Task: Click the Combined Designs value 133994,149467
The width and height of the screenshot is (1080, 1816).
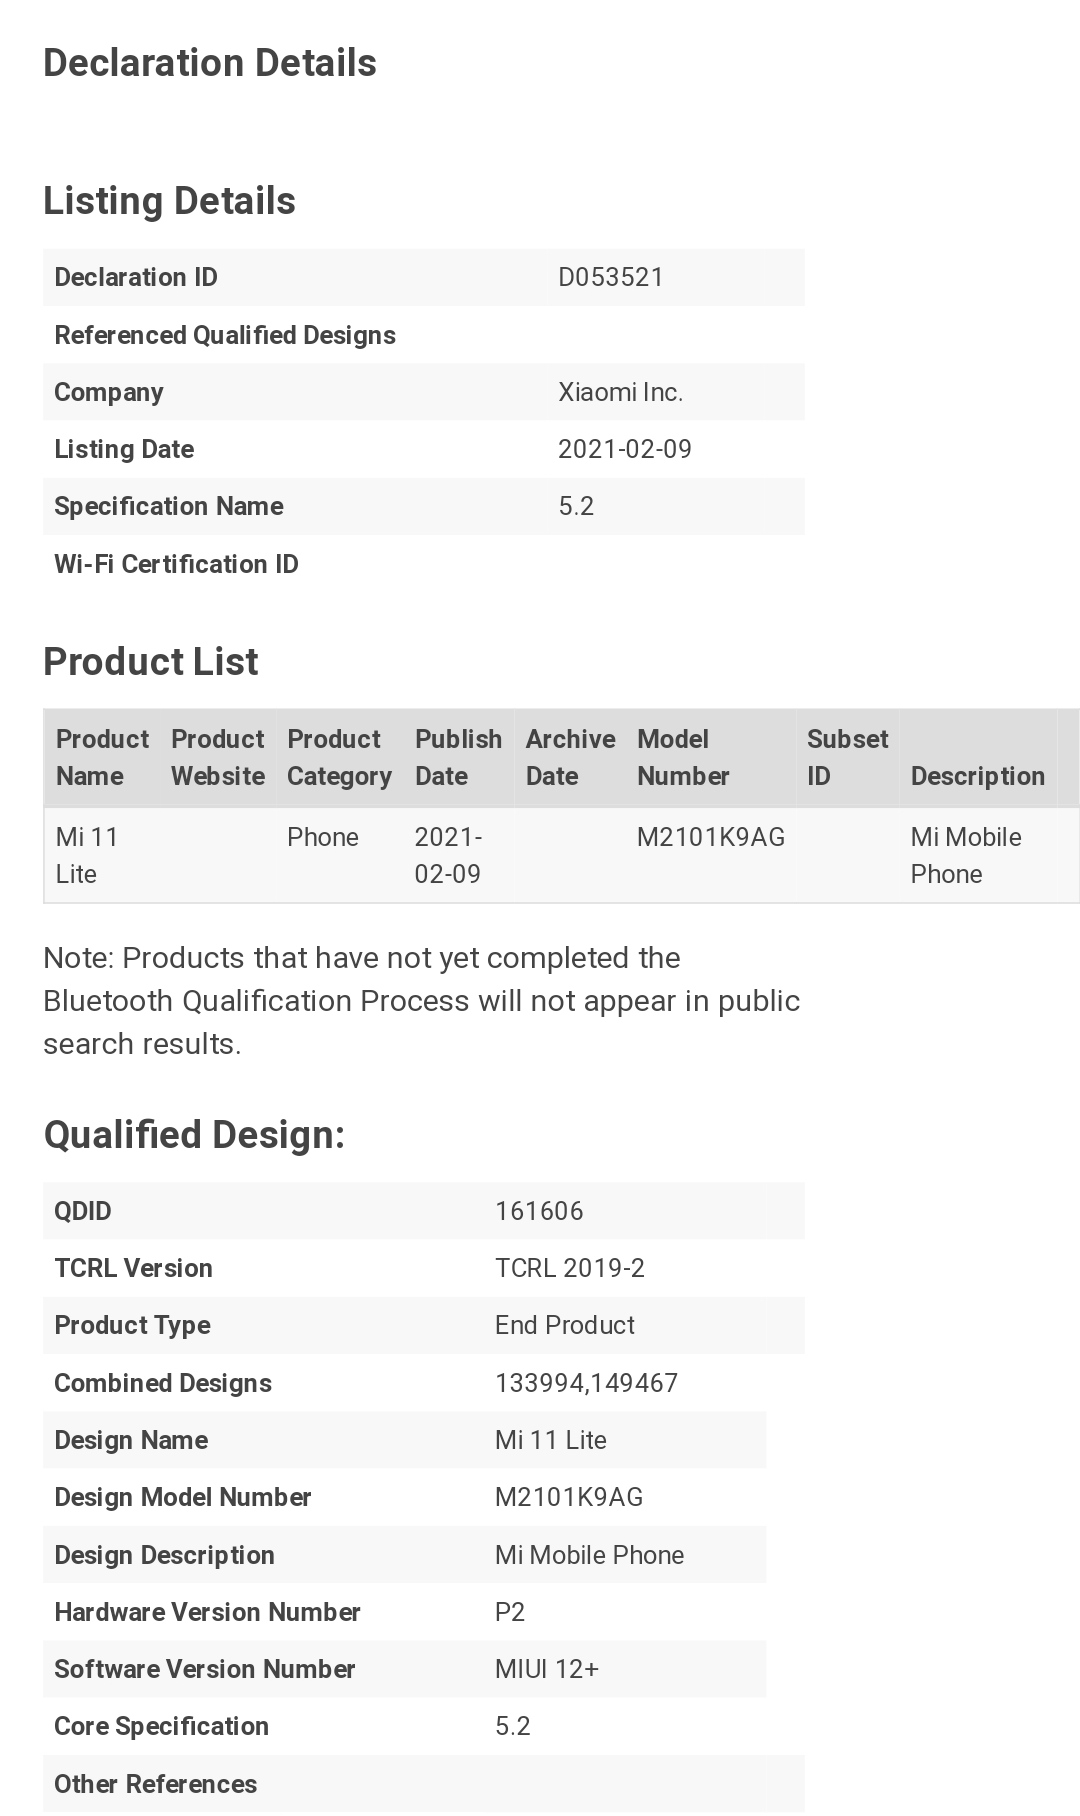Action: pyautogui.click(x=586, y=1383)
